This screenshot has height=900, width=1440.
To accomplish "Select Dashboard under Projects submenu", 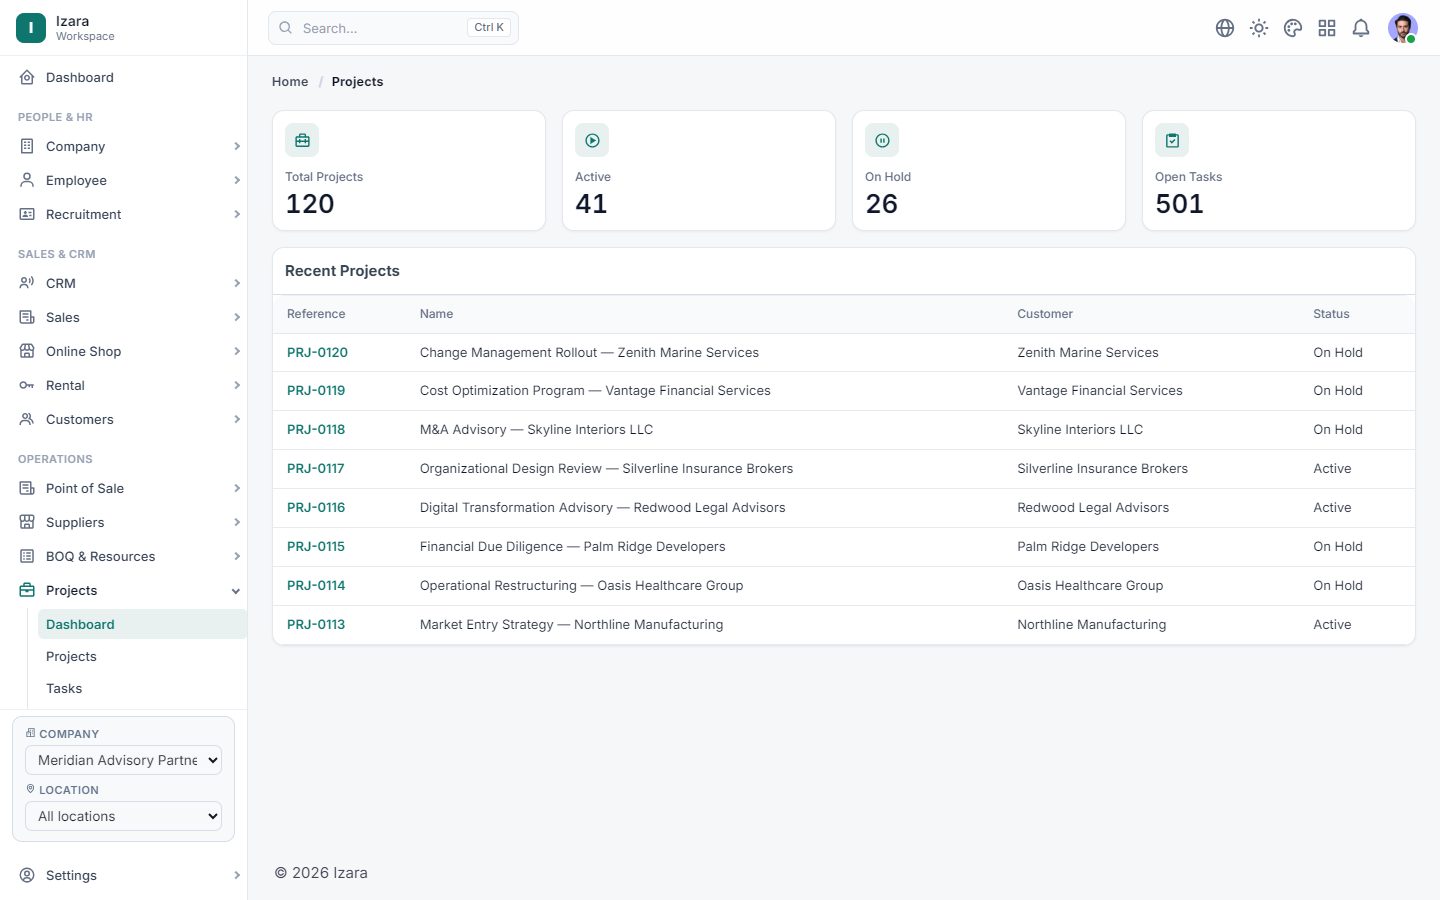I will tap(142, 624).
